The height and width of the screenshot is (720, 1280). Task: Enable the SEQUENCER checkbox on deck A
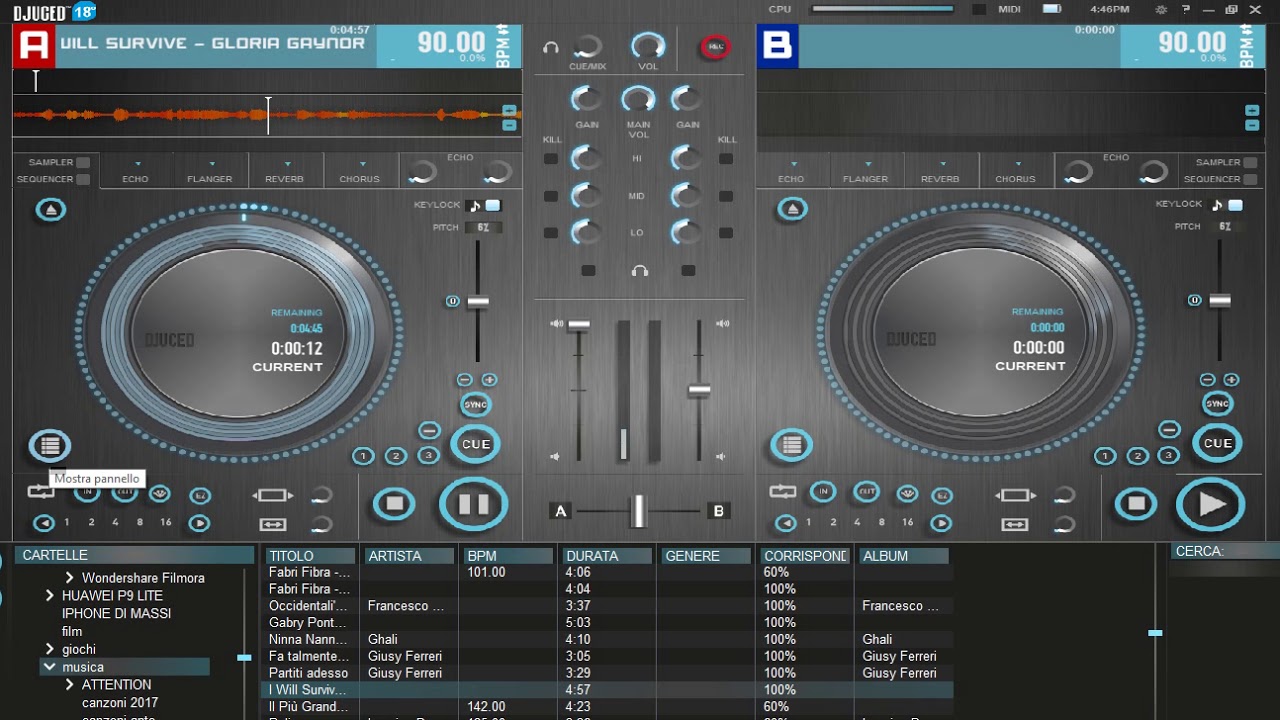click(83, 179)
